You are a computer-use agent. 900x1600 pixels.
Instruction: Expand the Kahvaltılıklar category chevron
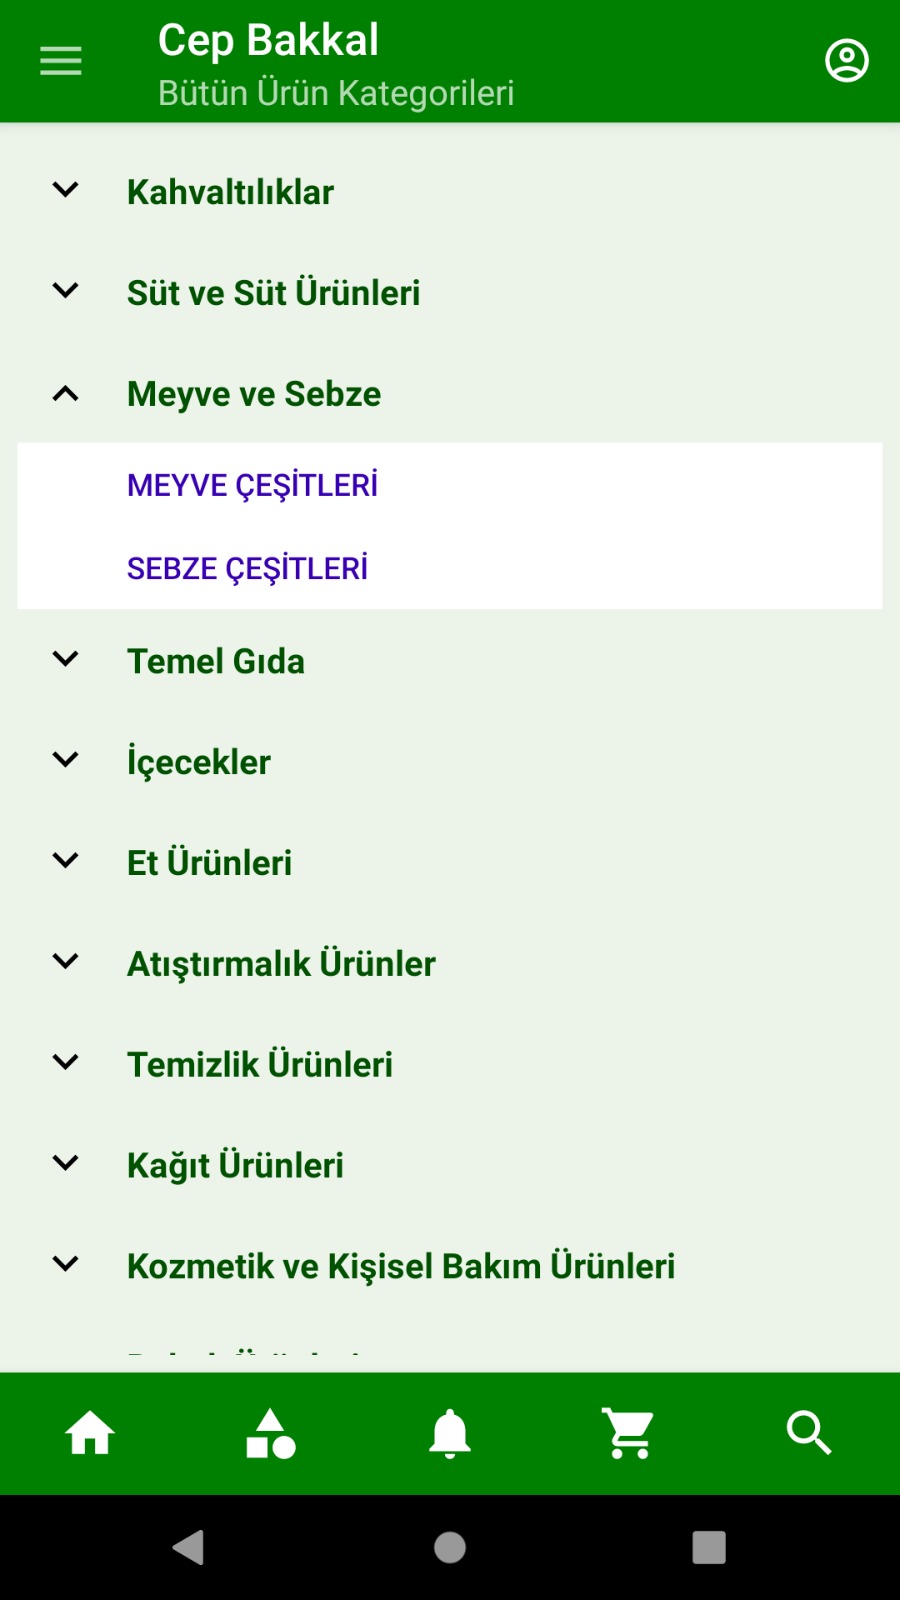coord(66,190)
